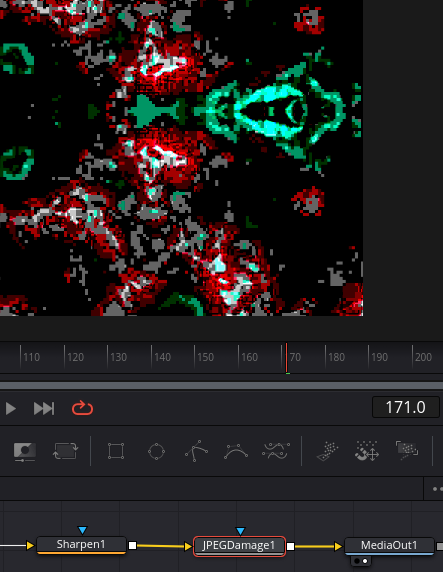Add a Matte Control node from toolbar
This screenshot has width=443, height=572.
[24, 452]
